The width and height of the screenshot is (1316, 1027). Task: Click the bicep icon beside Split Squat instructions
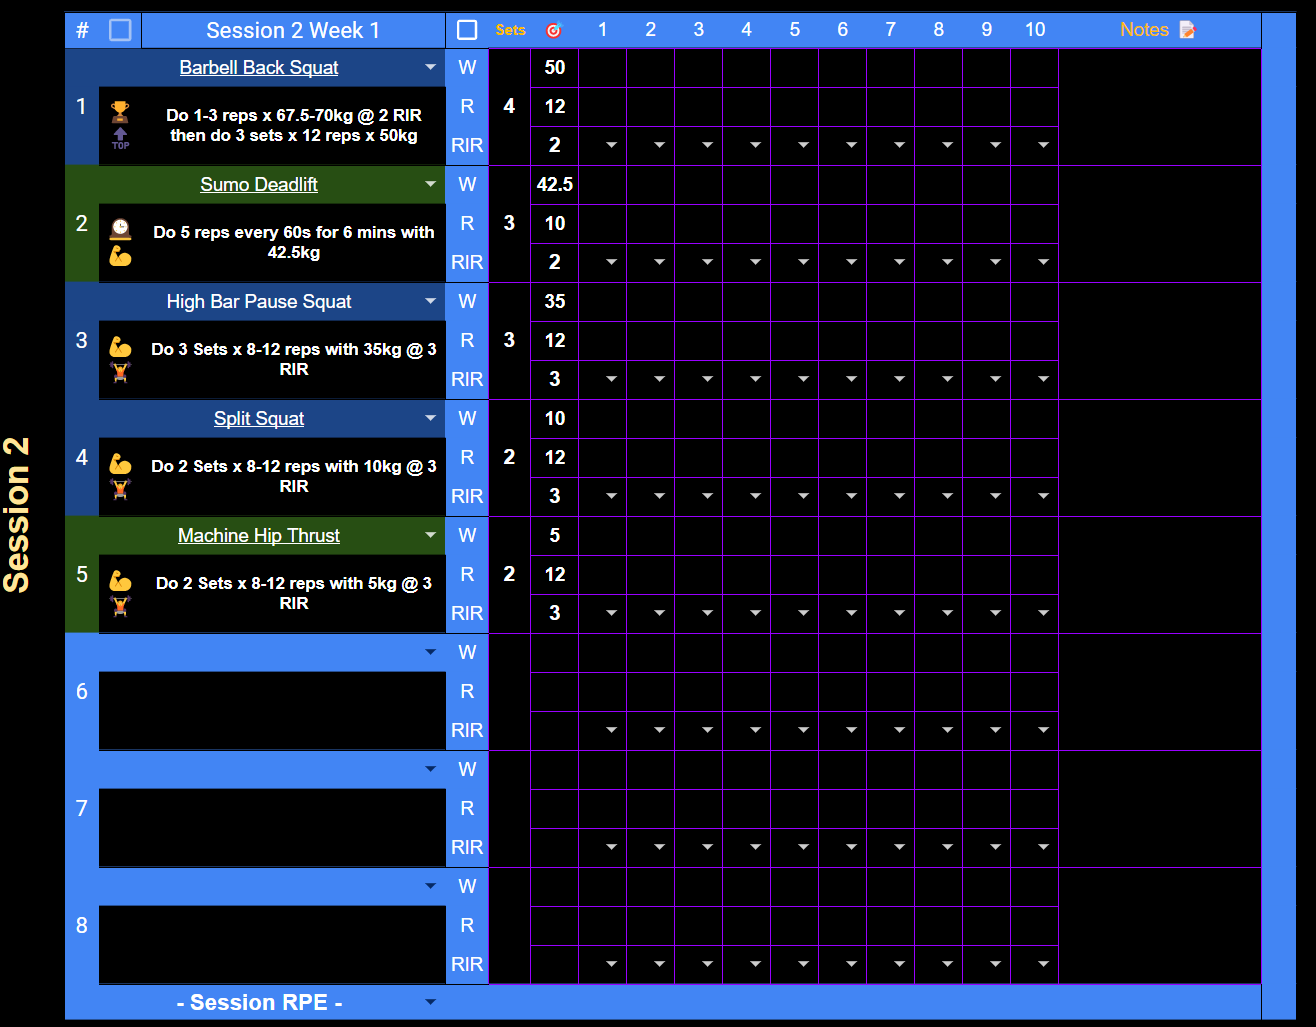click(x=122, y=463)
